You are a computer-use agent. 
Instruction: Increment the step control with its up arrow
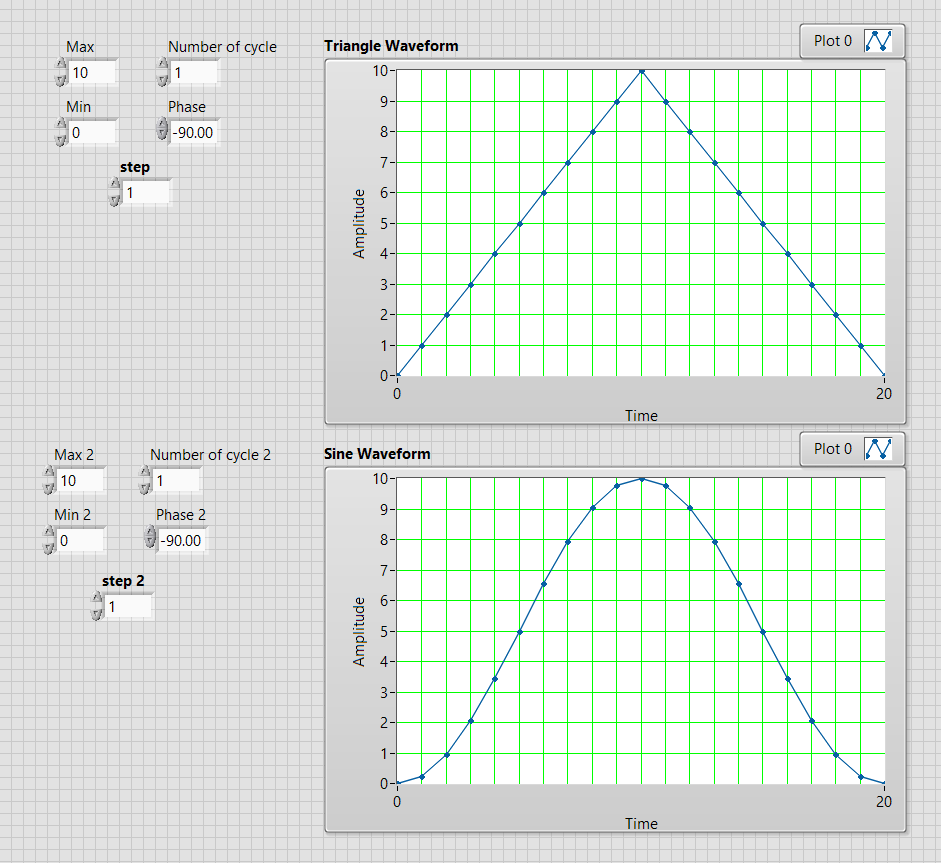click(115, 184)
